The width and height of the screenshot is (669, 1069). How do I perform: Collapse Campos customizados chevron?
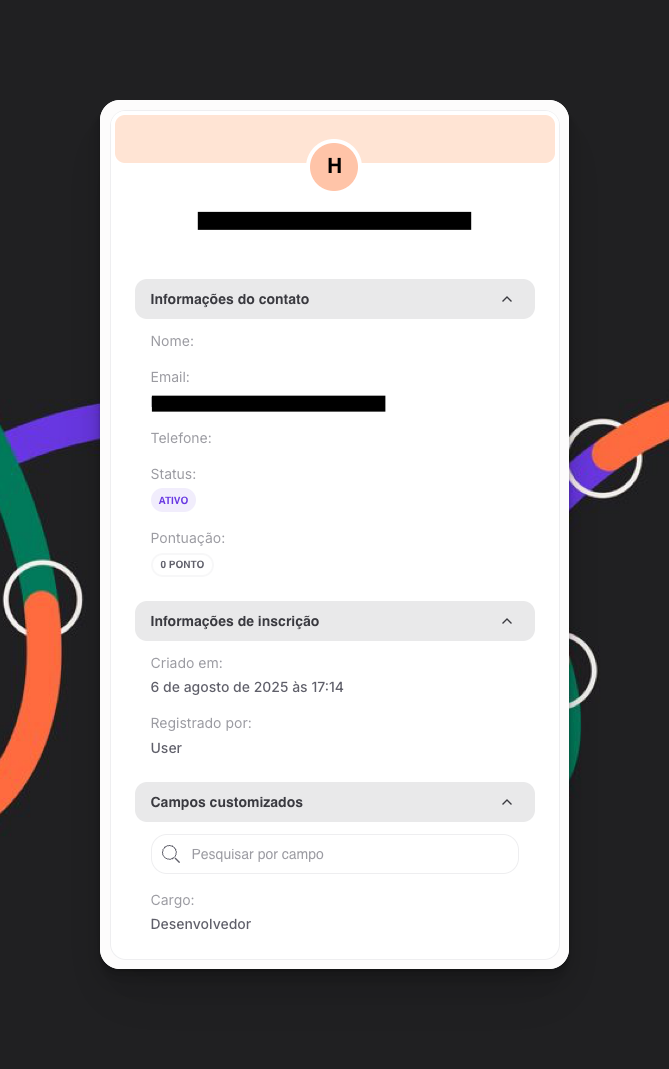click(507, 802)
